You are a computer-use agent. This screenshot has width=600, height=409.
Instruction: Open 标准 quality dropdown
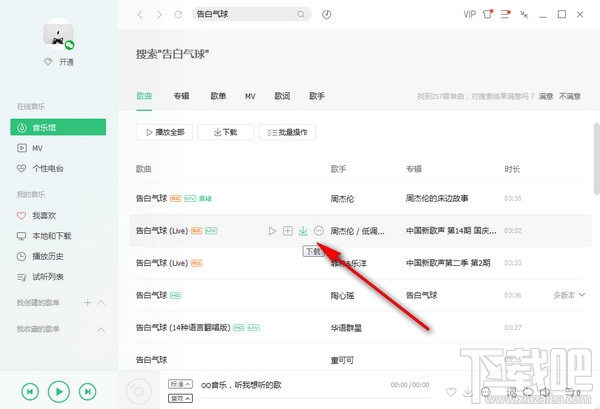[x=180, y=384]
